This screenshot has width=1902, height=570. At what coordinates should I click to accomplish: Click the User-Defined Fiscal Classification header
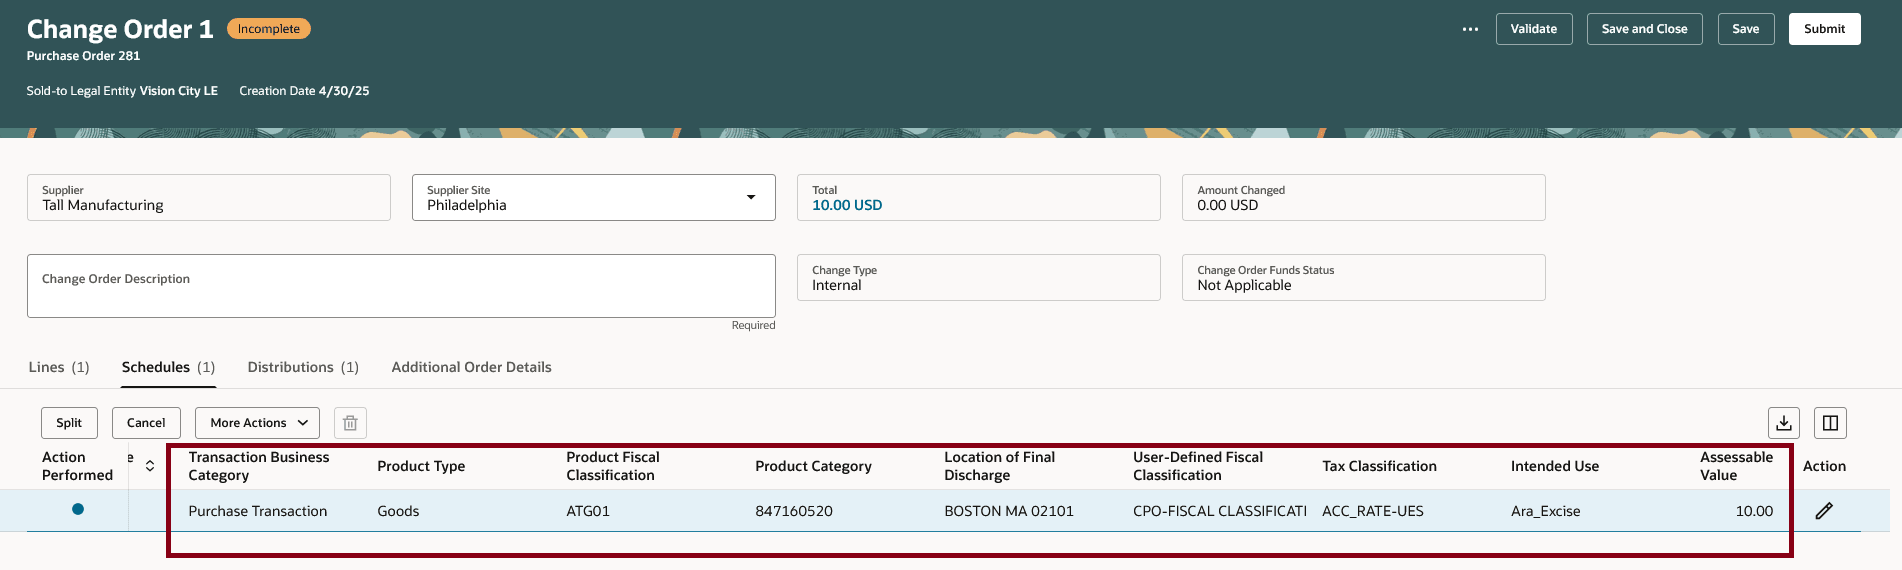tap(1198, 466)
